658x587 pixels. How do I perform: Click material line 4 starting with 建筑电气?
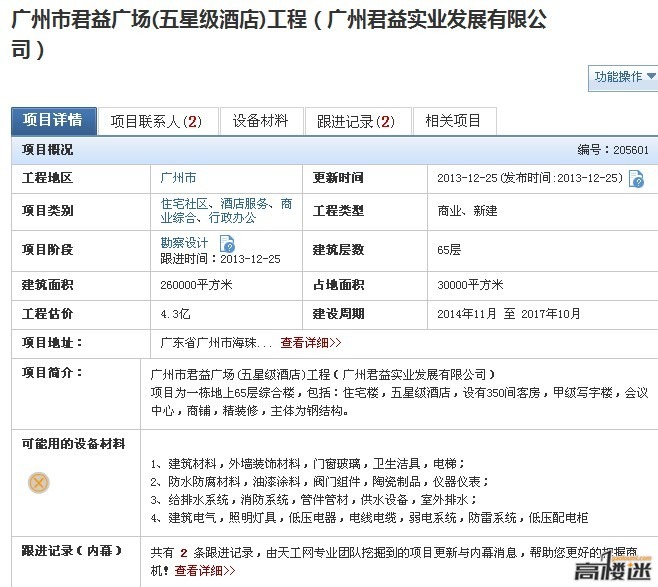click(x=369, y=518)
